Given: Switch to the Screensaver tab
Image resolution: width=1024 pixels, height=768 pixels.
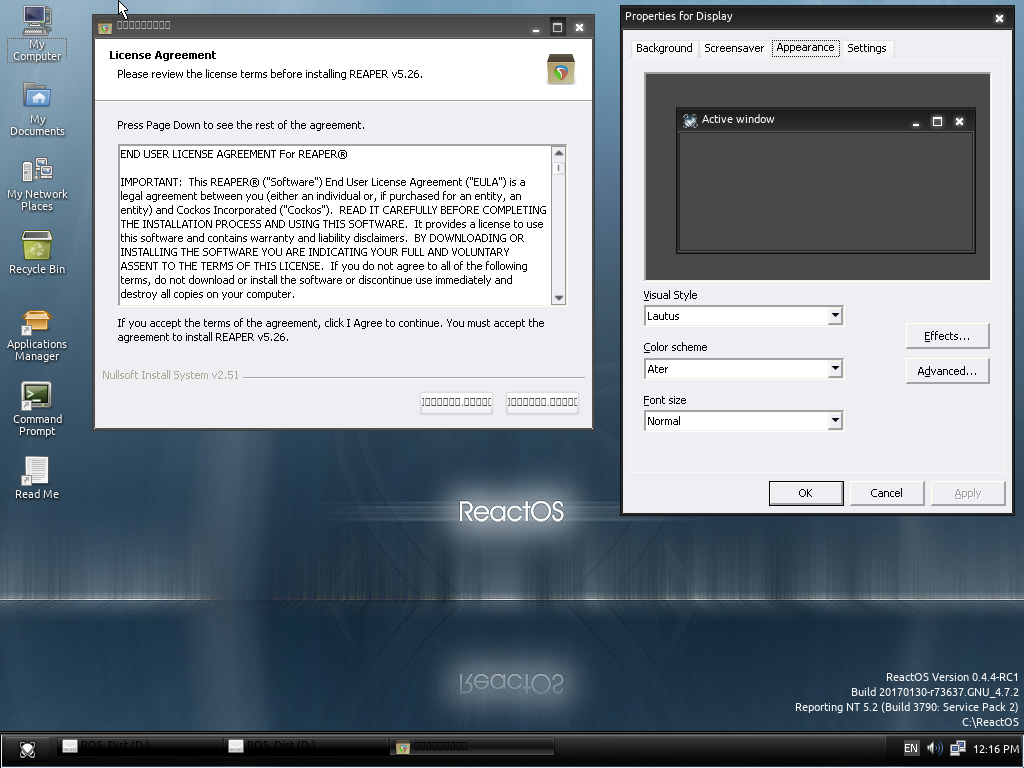Looking at the screenshot, I should [734, 48].
